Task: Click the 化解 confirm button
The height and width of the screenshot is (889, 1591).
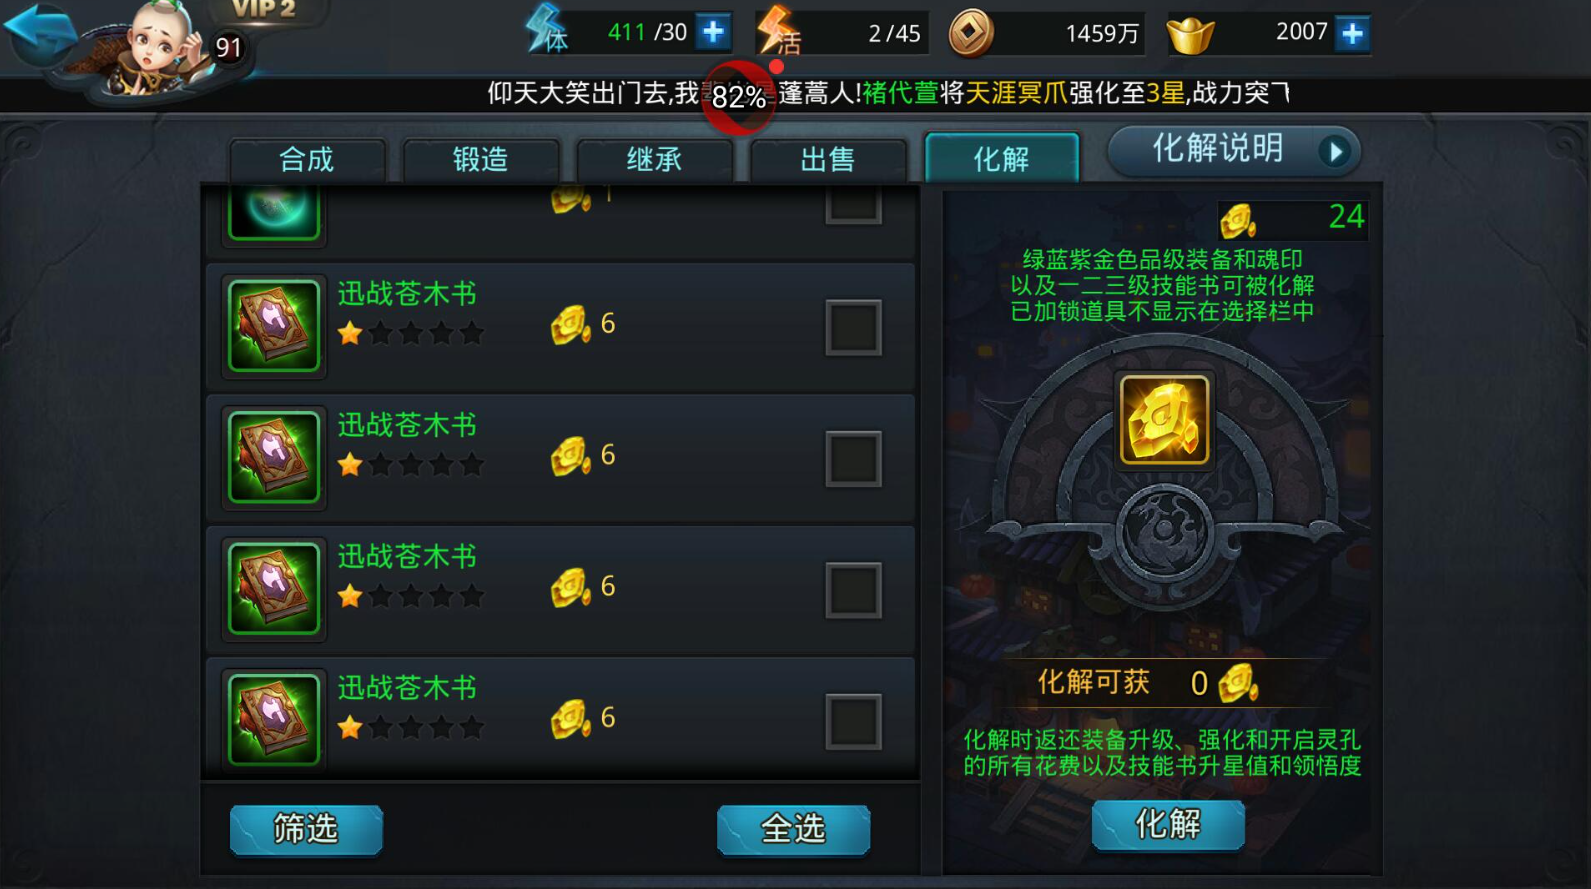Action: point(1168,825)
